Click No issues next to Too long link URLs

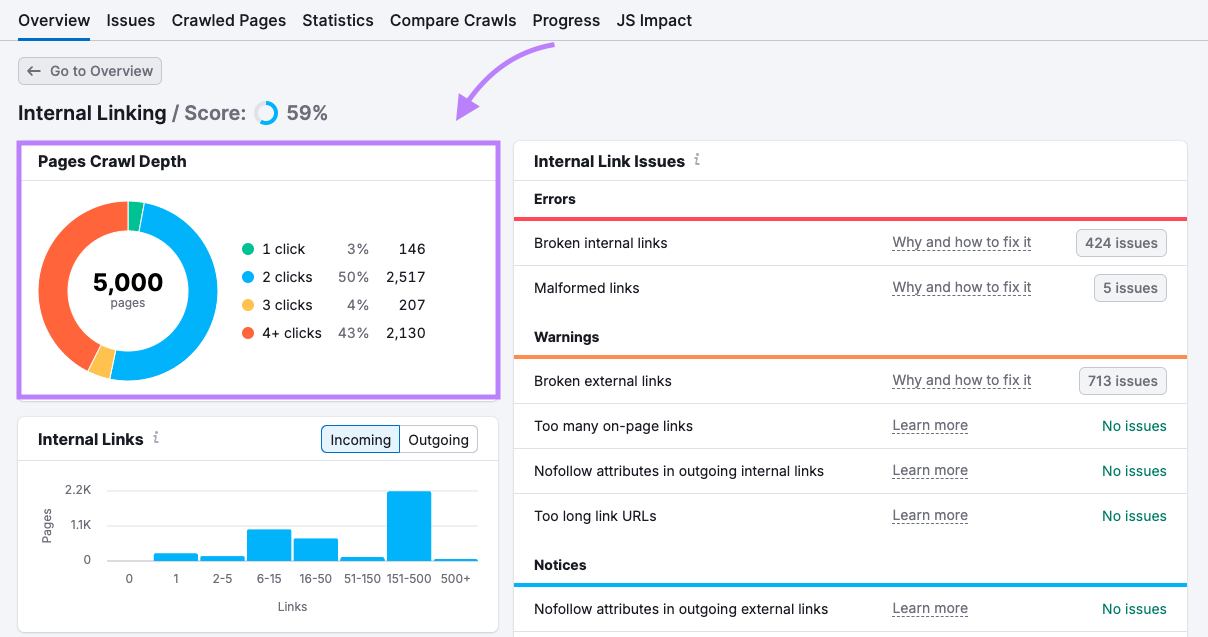pyautogui.click(x=1134, y=515)
